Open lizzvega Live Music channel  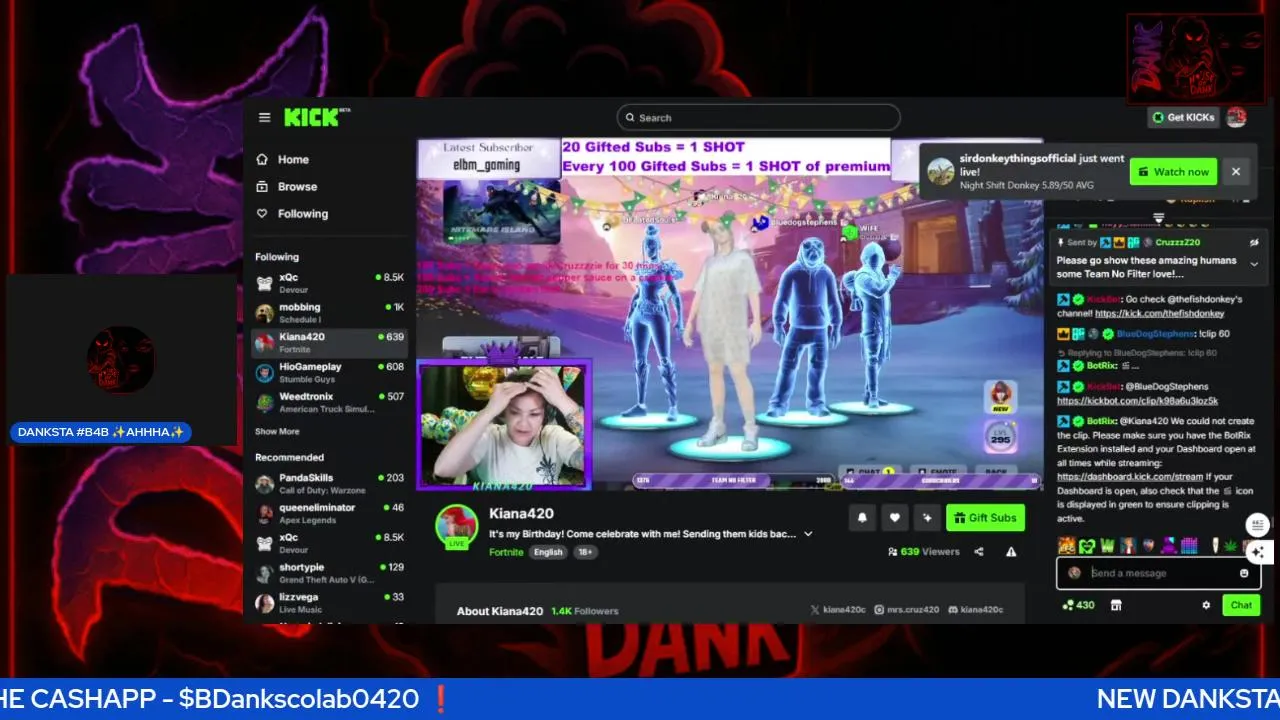coord(329,603)
